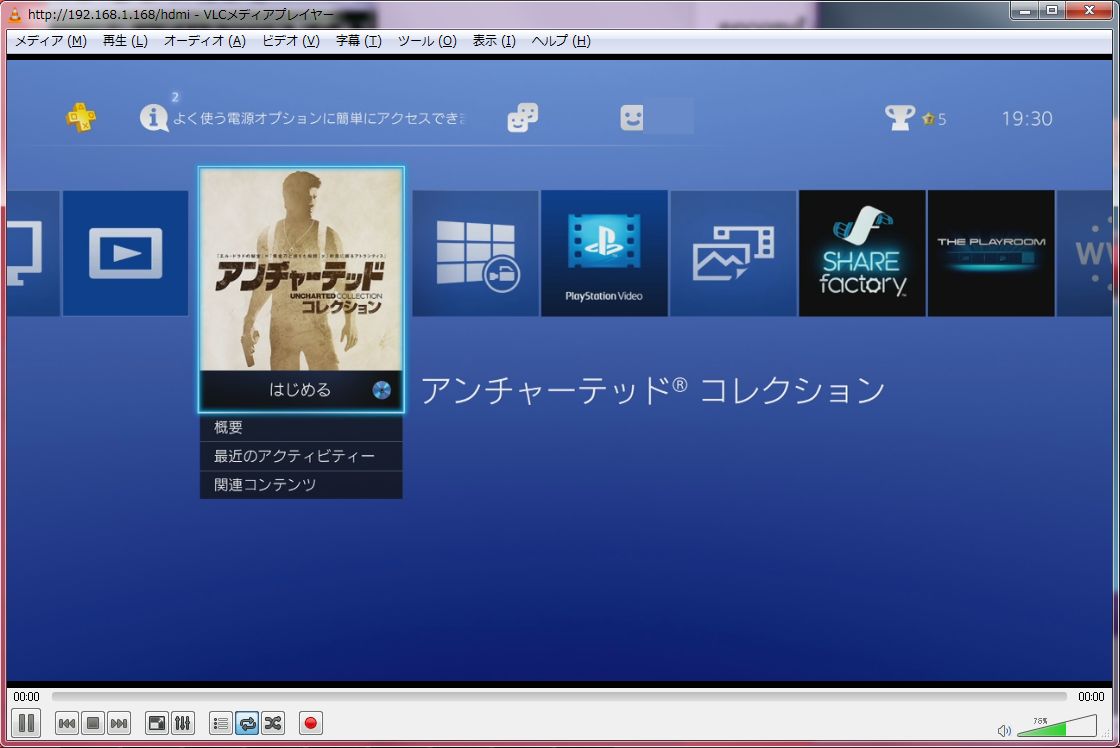Open the trophies cup icon
The image size is (1120, 748).
[899, 118]
